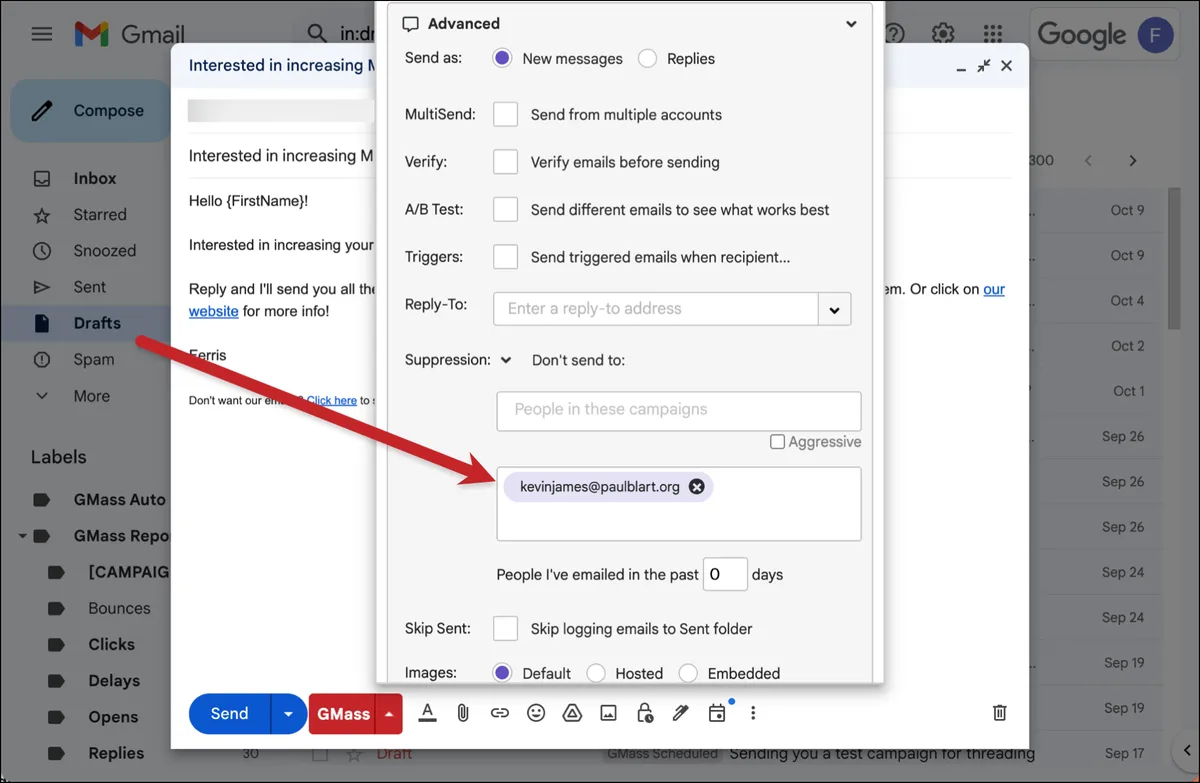Go to next page of drafts arrow
Viewport: 1200px width, 783px height.
pos(1133,160)
